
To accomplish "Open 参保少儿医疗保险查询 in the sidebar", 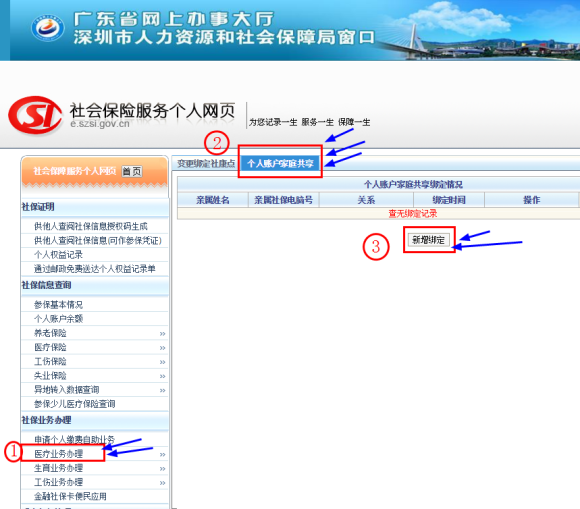I will 75,404.
